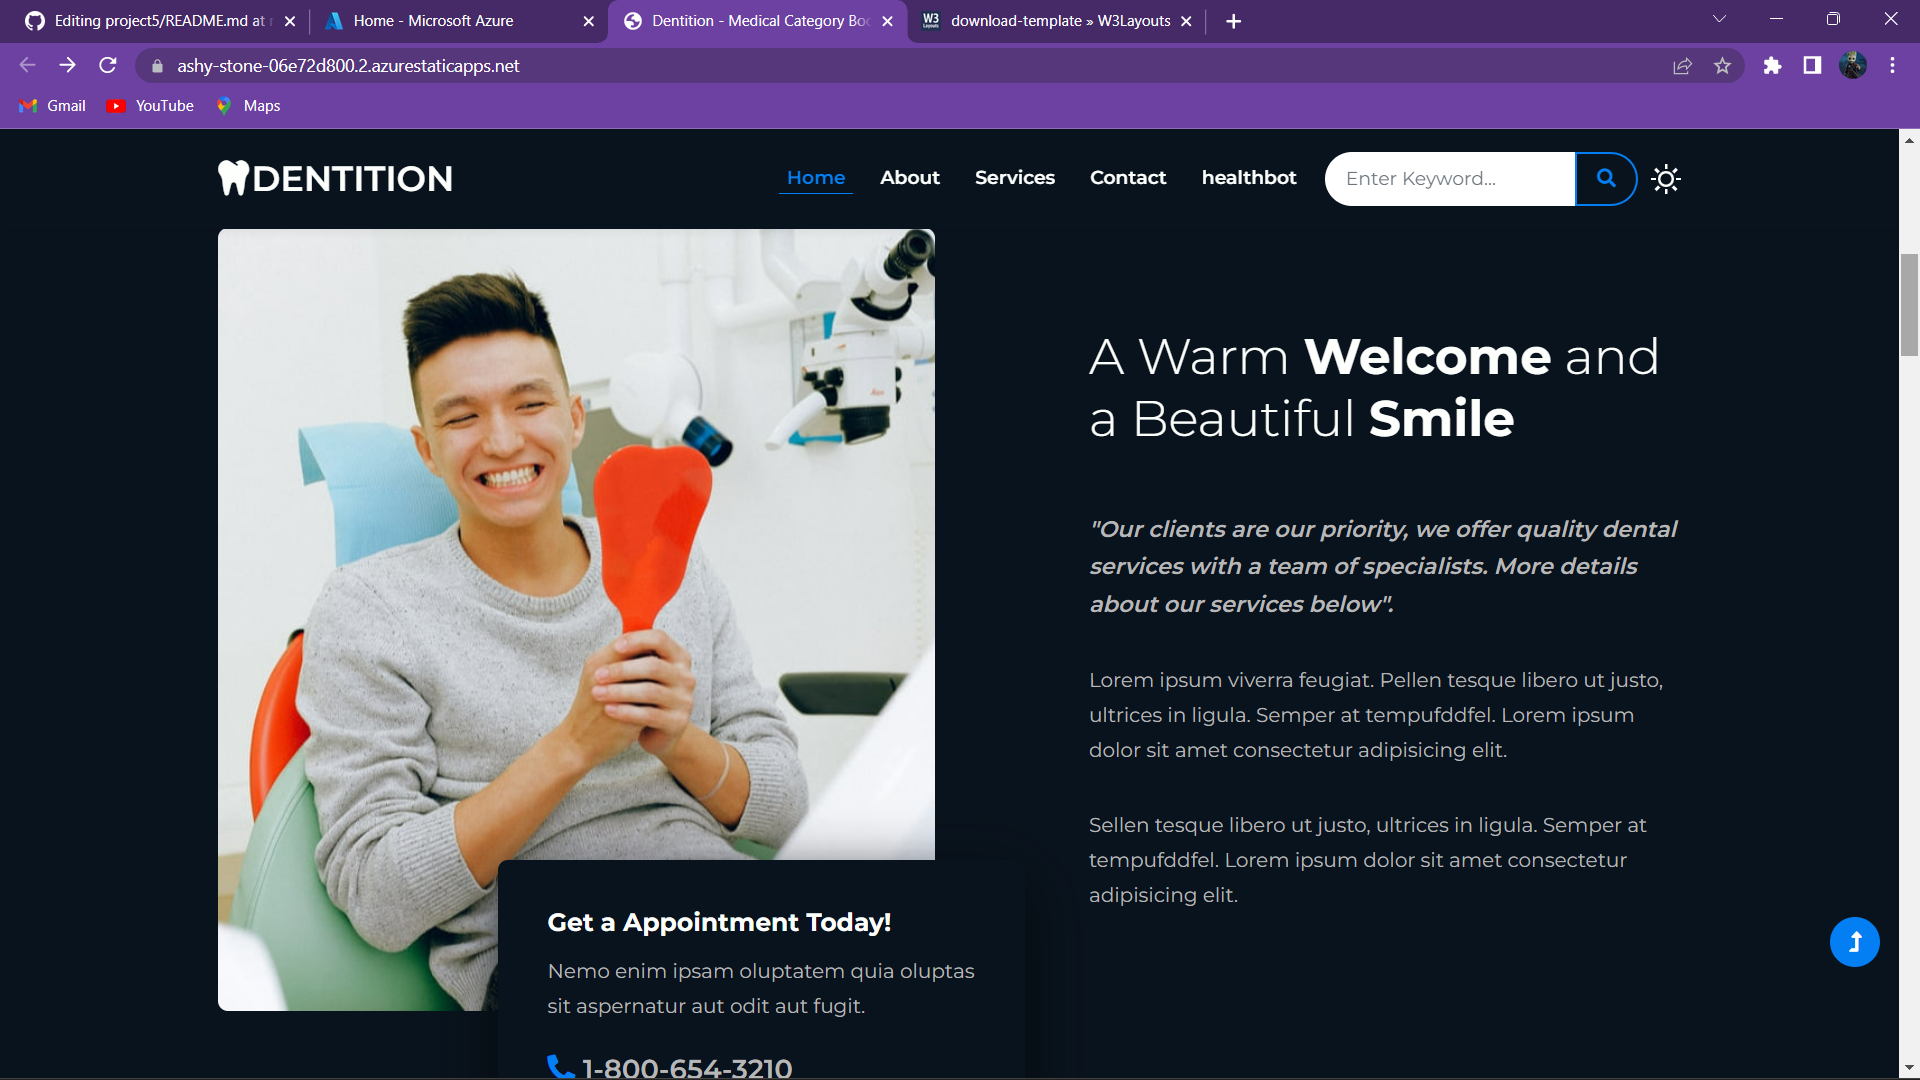The height and width of the screenshot is (1080, 1920).
Task: Expand the tab search chevron
Action: click(1719, 20)
